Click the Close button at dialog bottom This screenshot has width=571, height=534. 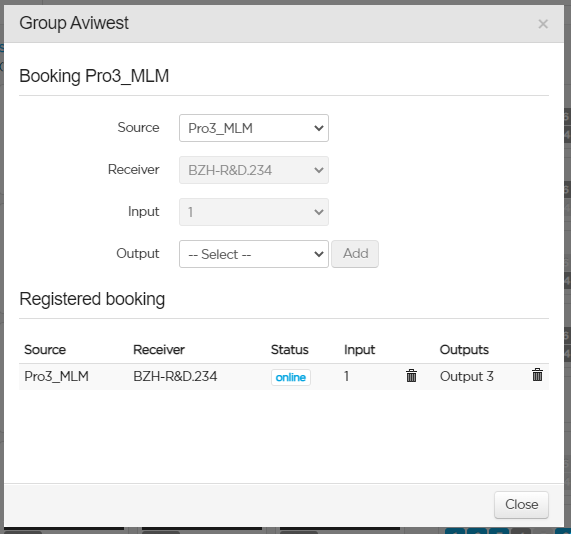tap(521, 504)
